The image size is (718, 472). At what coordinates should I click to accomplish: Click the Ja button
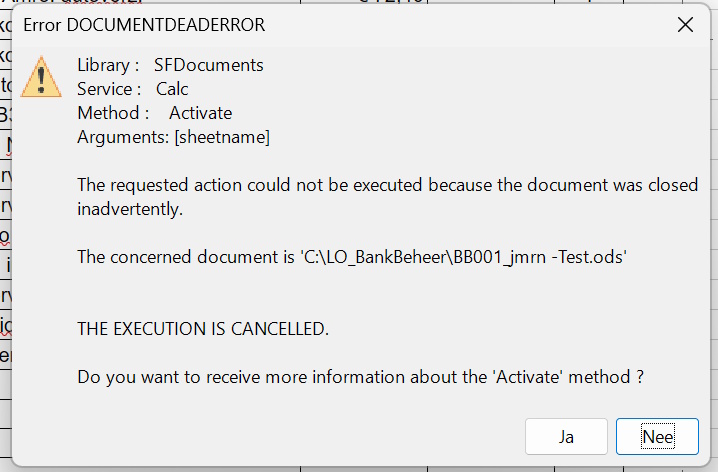[x=566, y=437]
